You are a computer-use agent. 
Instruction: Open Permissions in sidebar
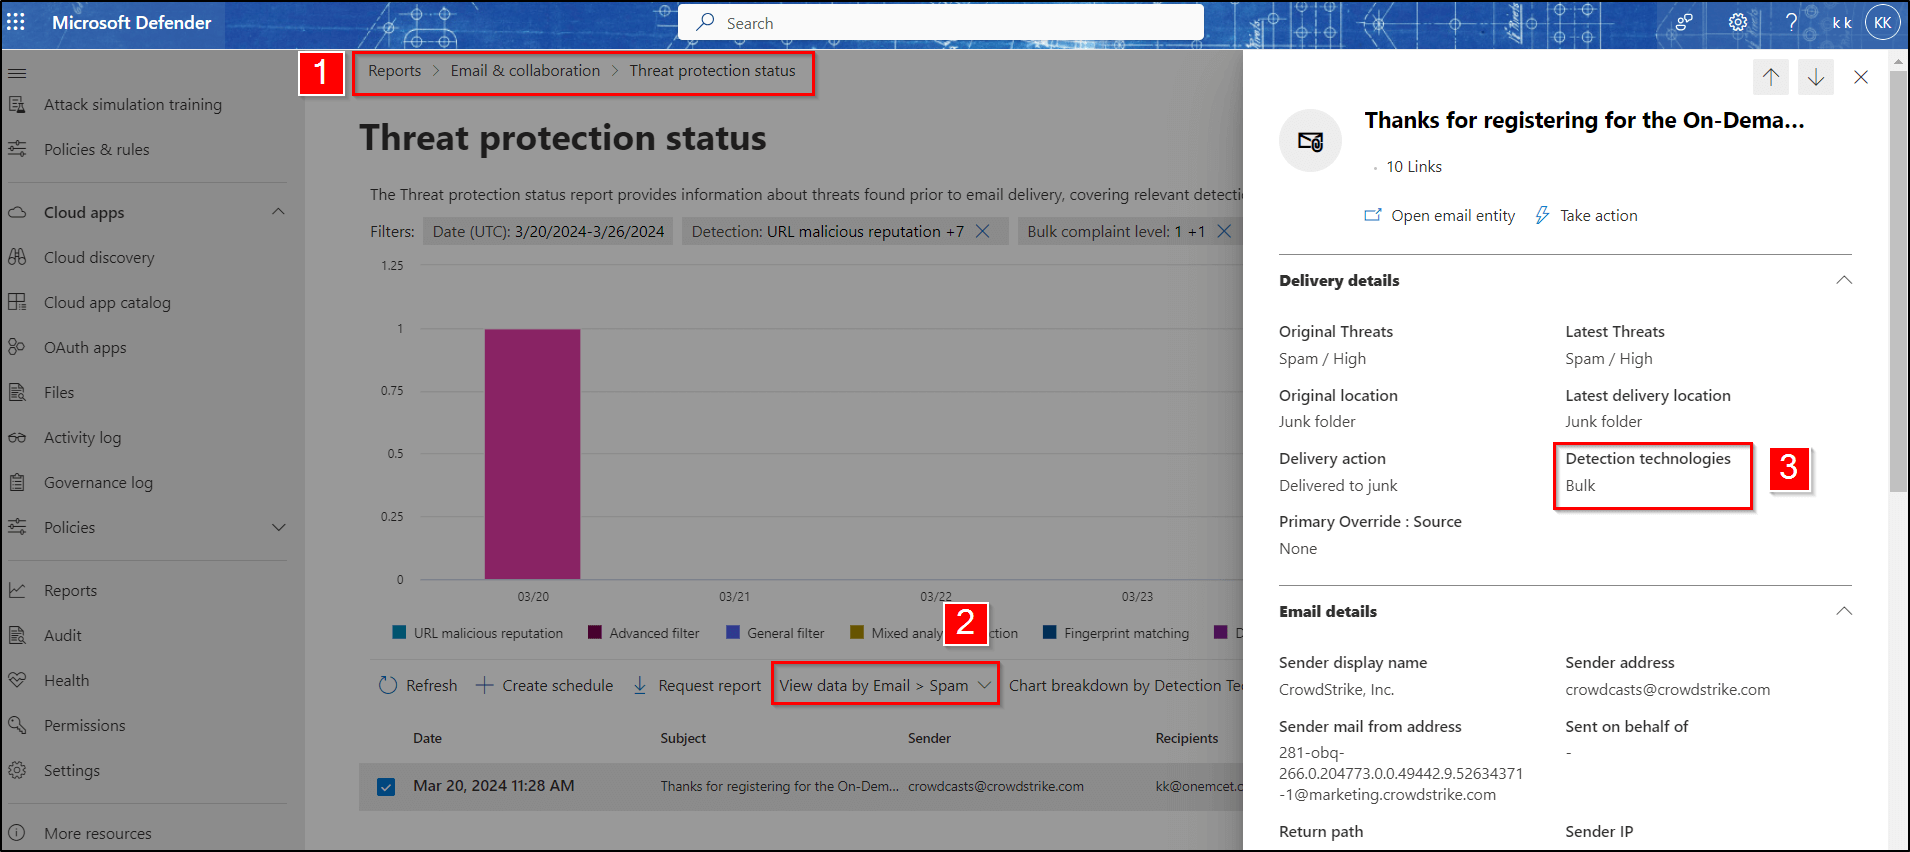tap(85, 725)
